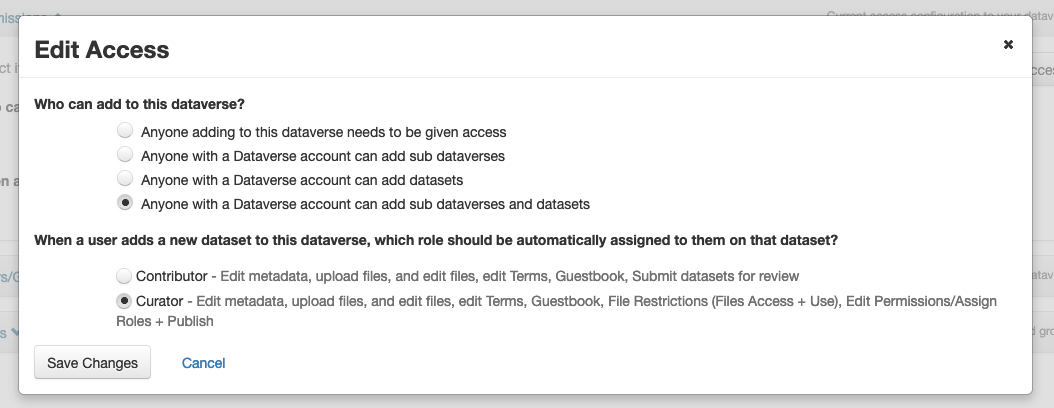Click the 'Who can add to this dataverse?' heading

pyautogui.click(x=140, y=104)
